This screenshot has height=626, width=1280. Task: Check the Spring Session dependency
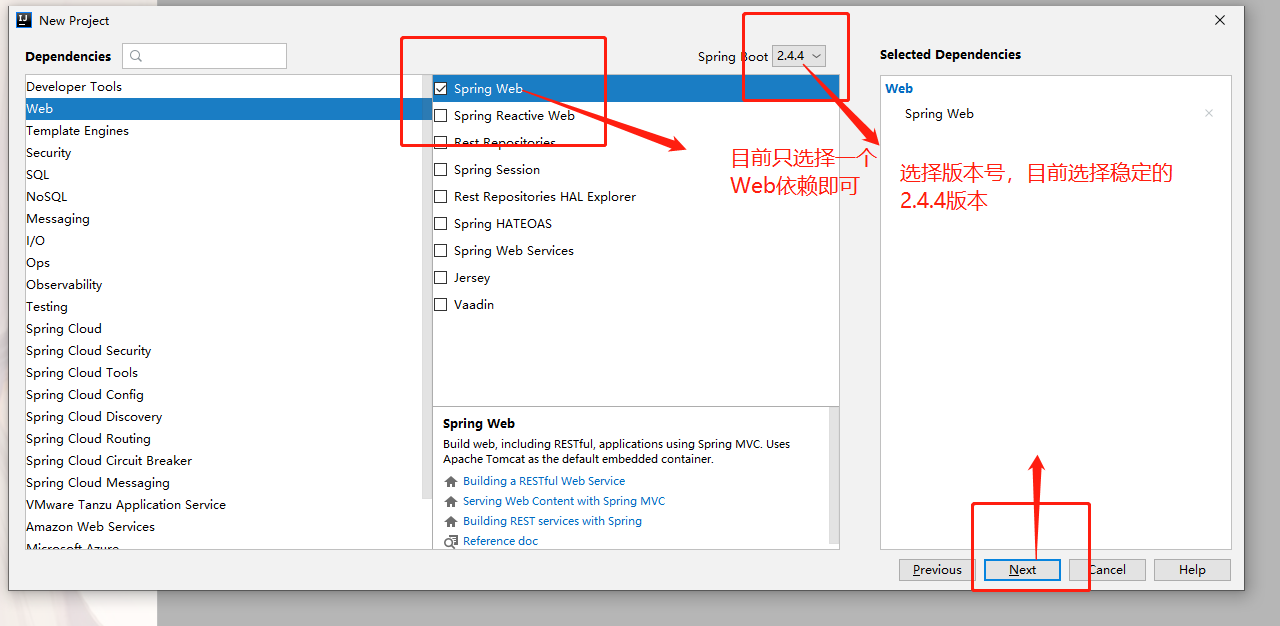click(440, 169)
